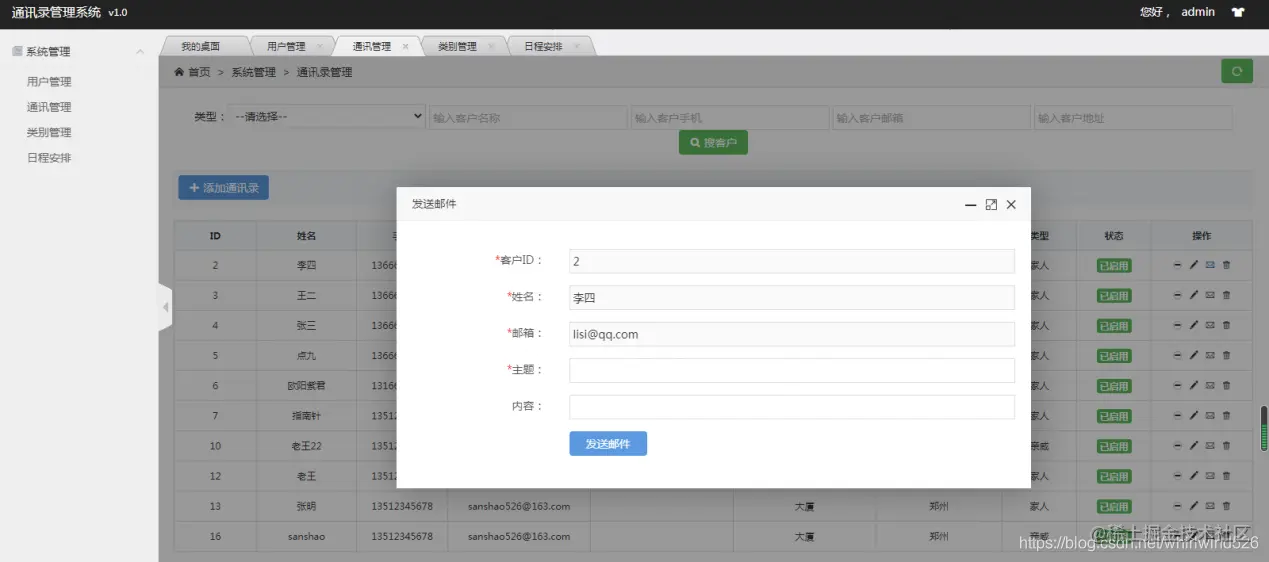Toggle the 已启用 status badge for 李四
The image size is (1269, 562).
coord(1114,266)
